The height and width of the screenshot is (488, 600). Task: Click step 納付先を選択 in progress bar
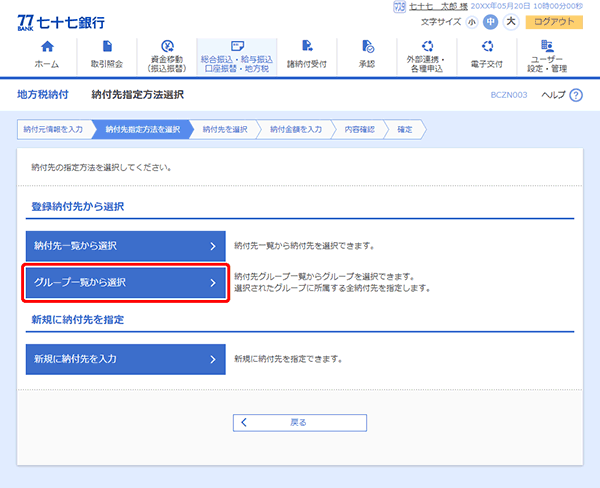click(x=225, y=129)
